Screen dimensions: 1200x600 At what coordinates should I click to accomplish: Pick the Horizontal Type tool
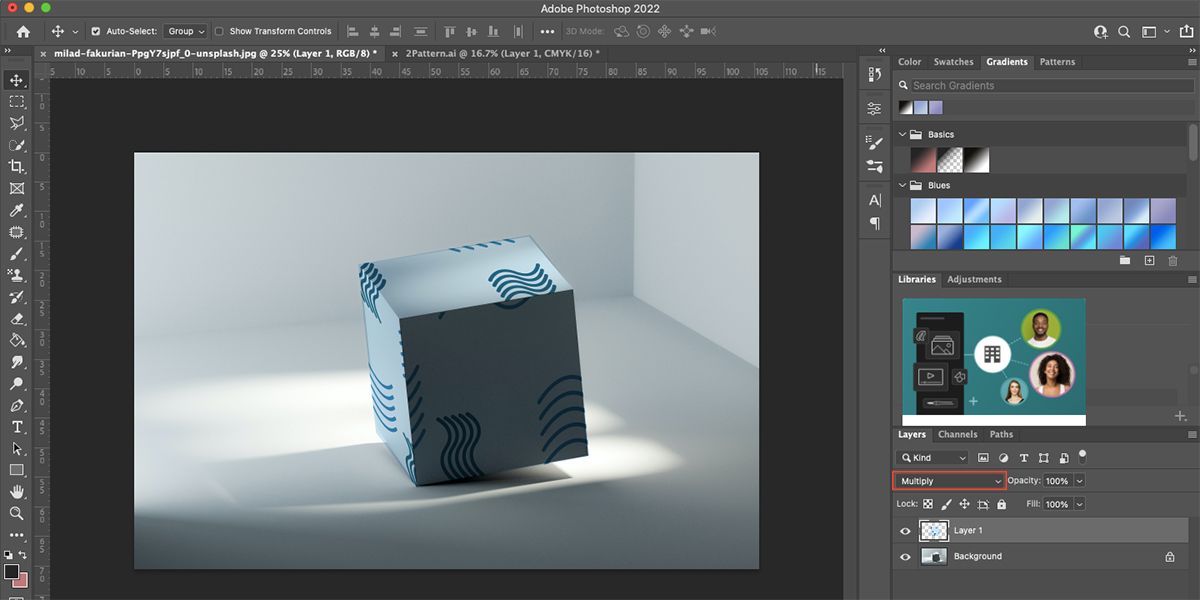[15, 425]
